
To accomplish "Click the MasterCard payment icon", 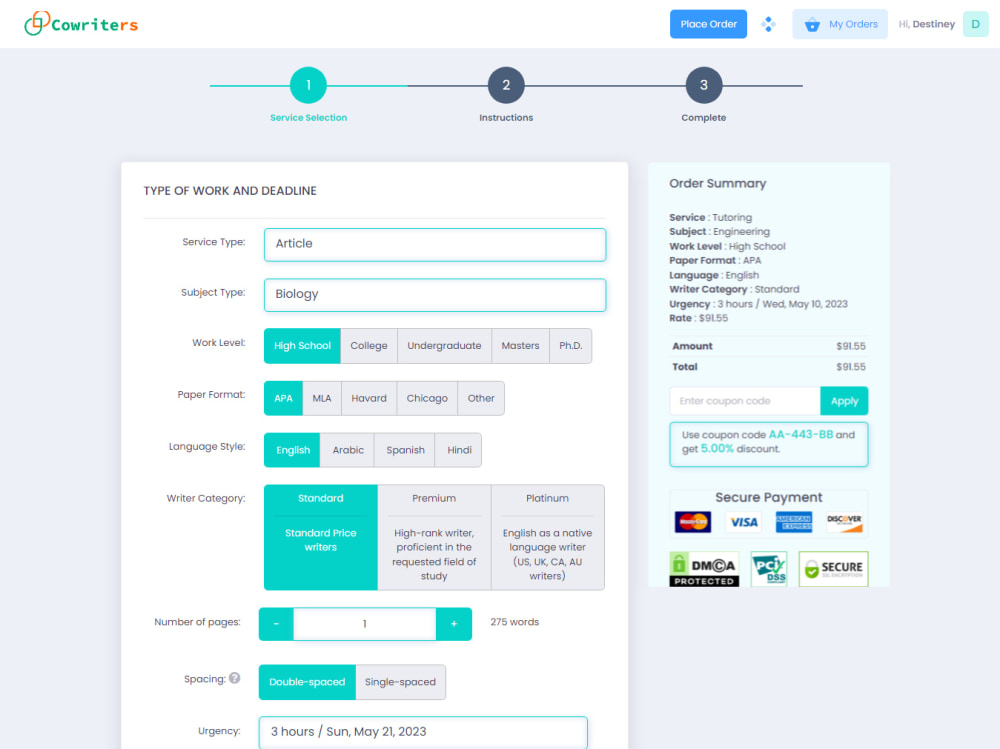I will 692,521.
